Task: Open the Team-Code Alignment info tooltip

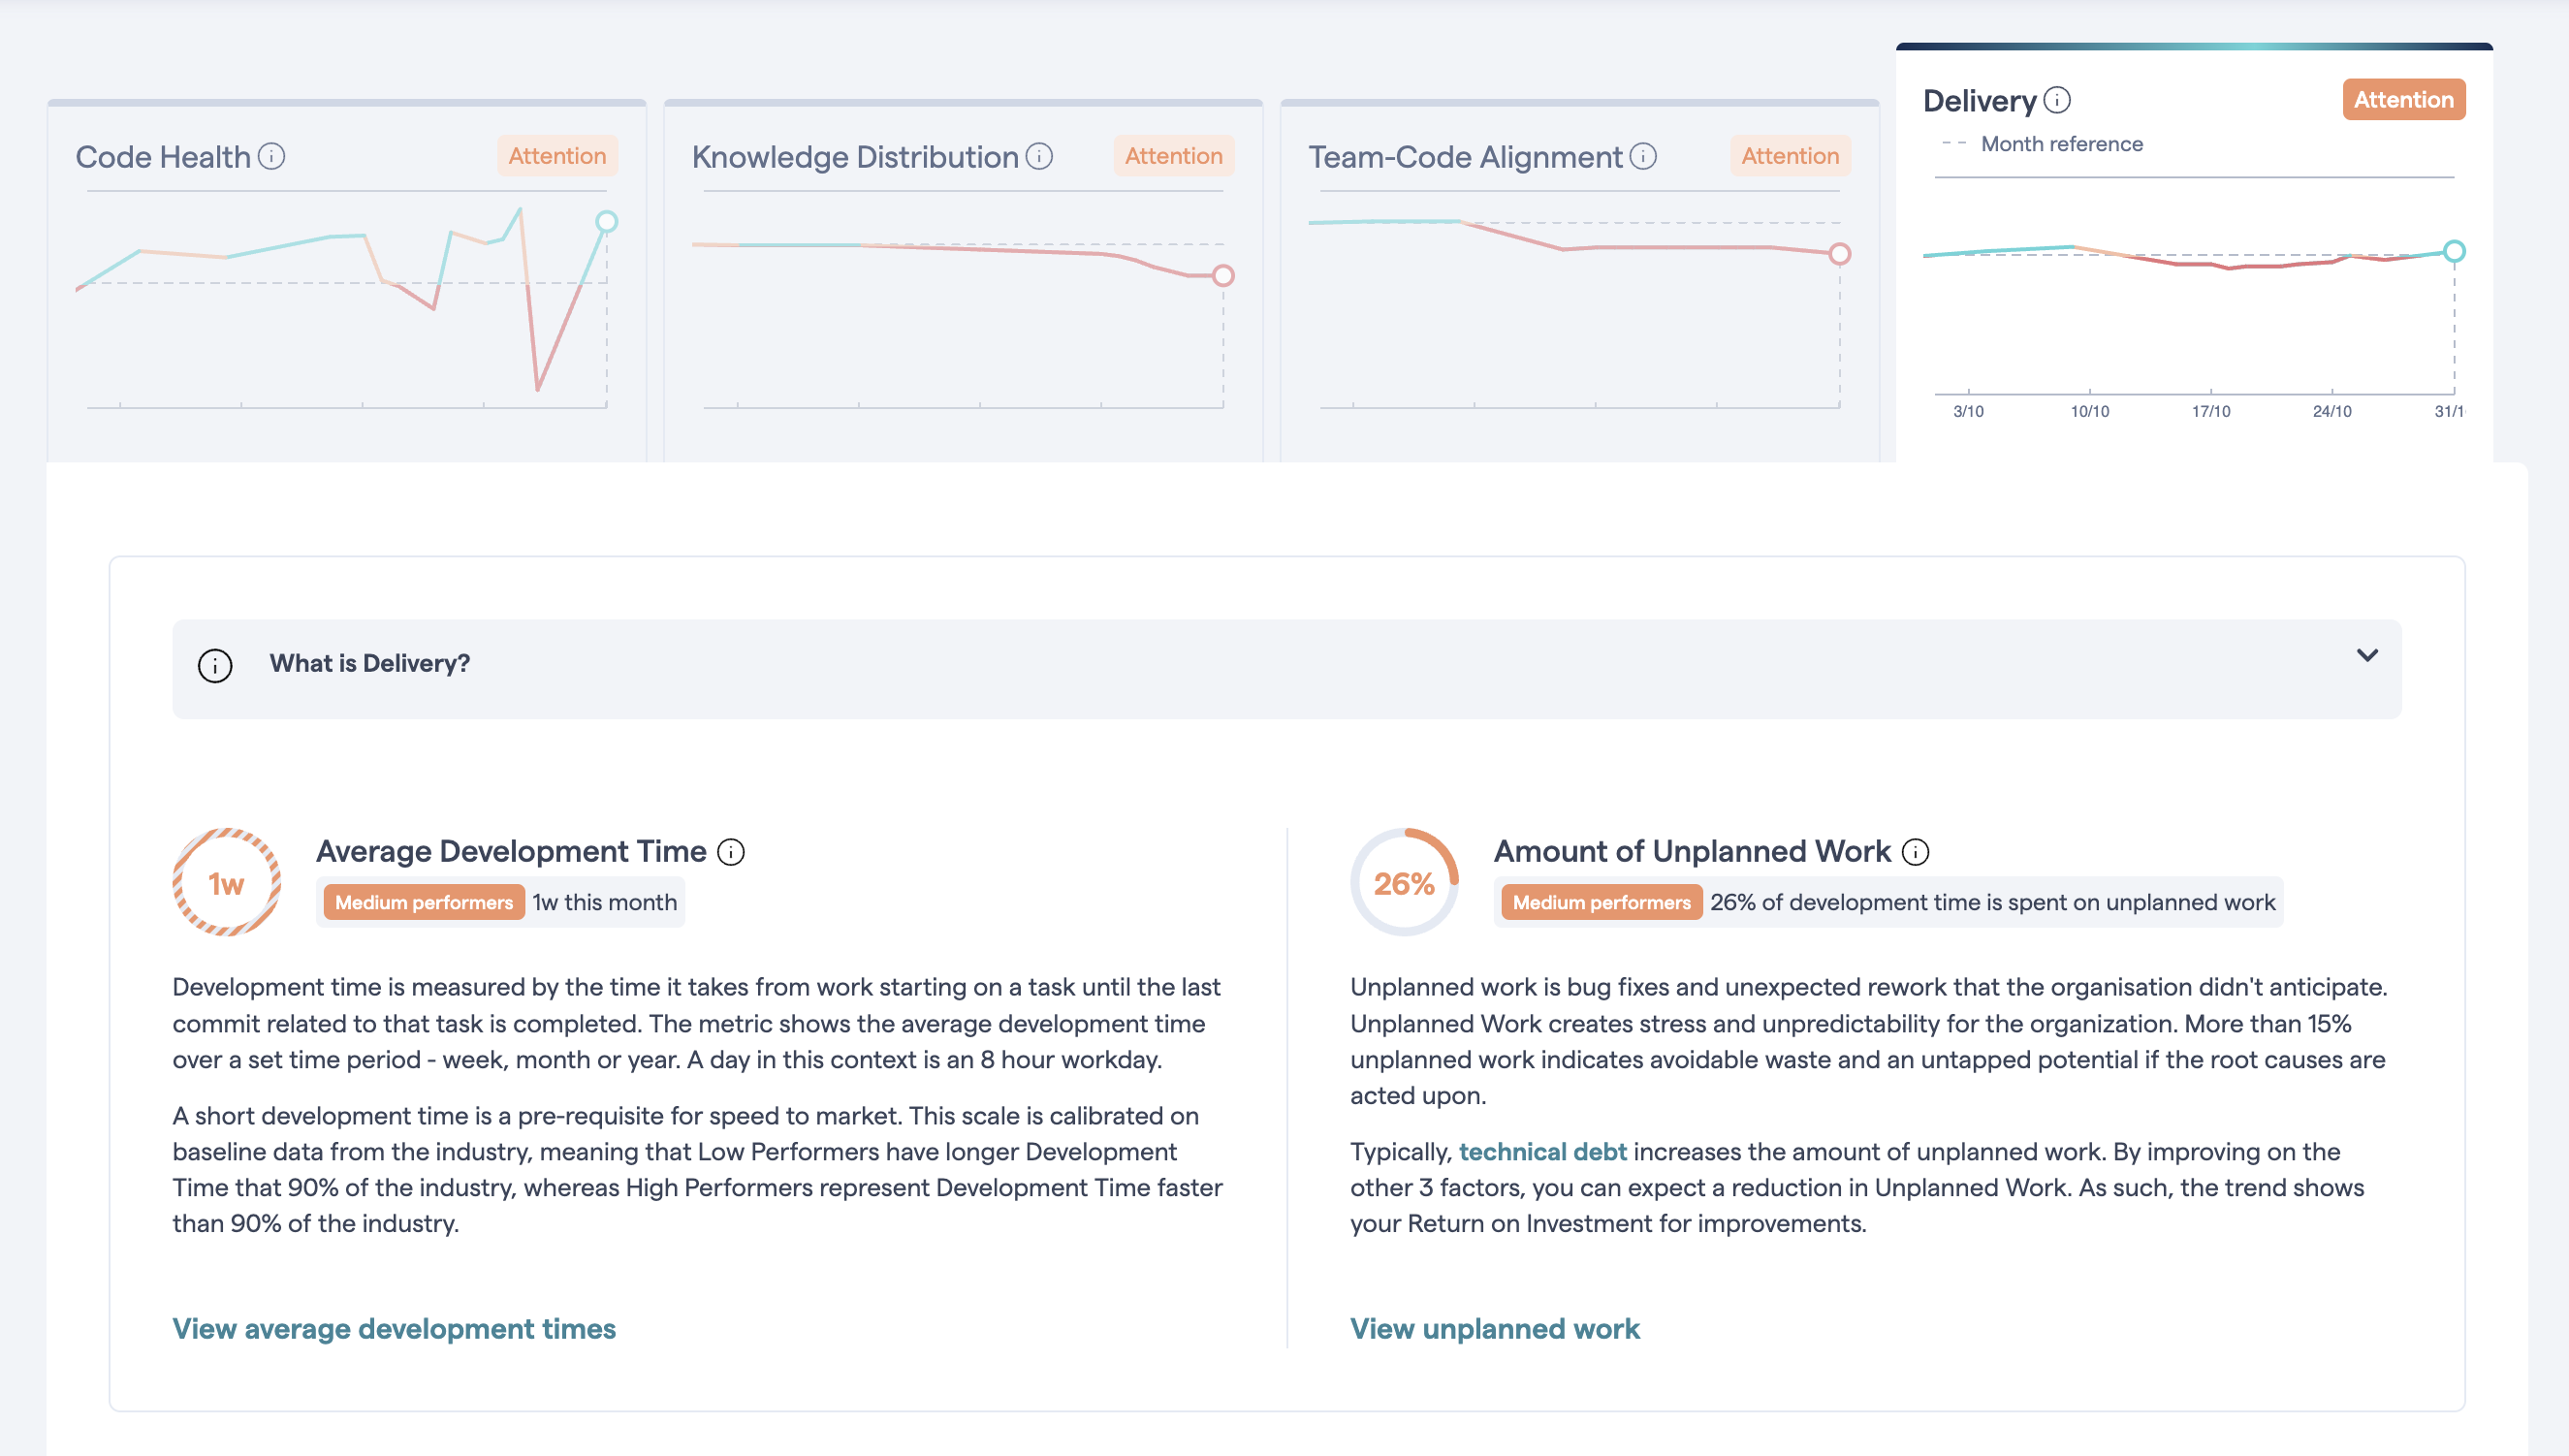Action: tap(1643, 157)
